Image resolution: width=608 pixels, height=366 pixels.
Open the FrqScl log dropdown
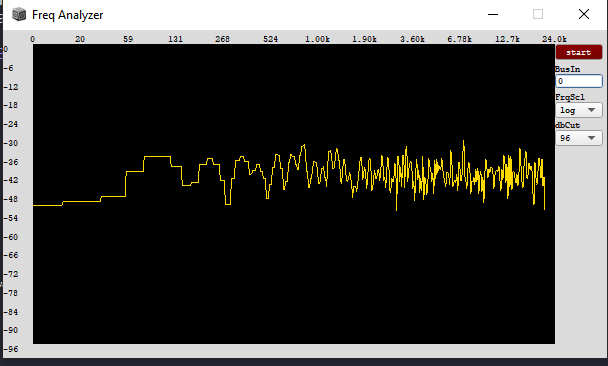(579, 110)
